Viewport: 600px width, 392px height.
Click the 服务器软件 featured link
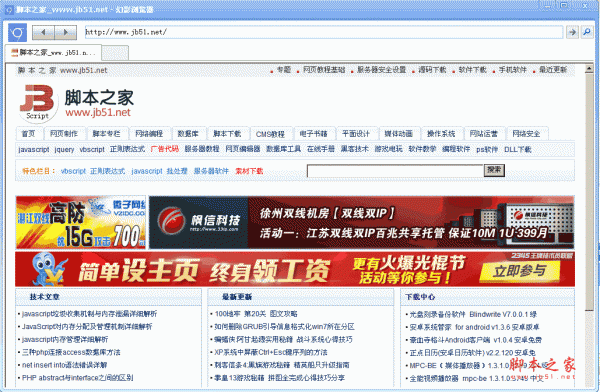pyautogui.click(x=211, y=171)
